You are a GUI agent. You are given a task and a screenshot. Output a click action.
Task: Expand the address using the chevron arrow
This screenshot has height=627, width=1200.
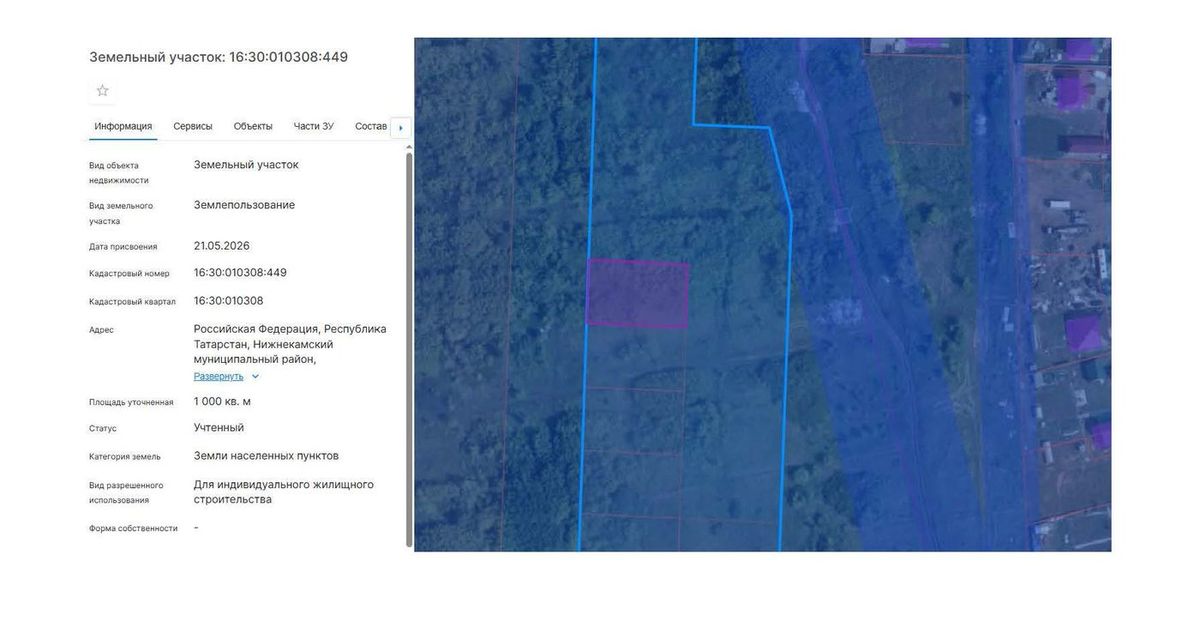(x=255, y=376)
